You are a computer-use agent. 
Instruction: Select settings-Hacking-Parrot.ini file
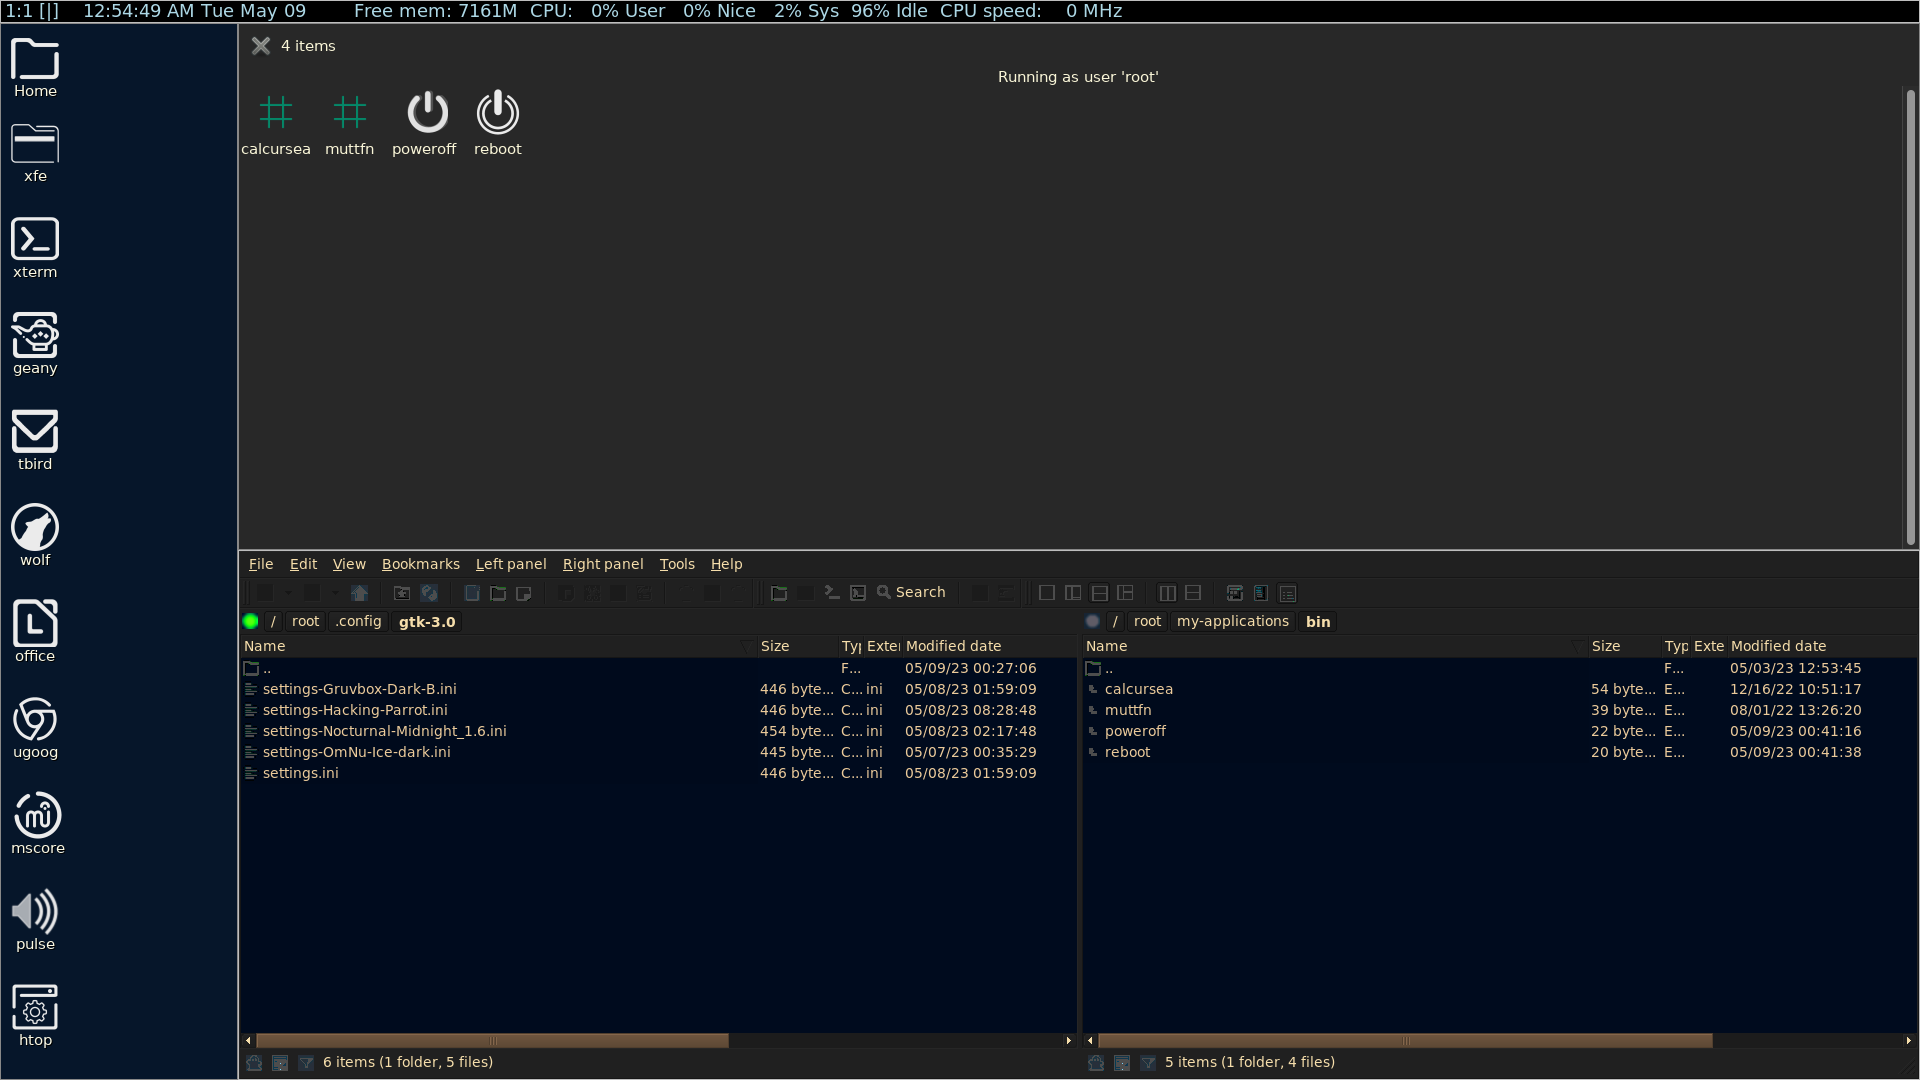click(x=355, y=710)
